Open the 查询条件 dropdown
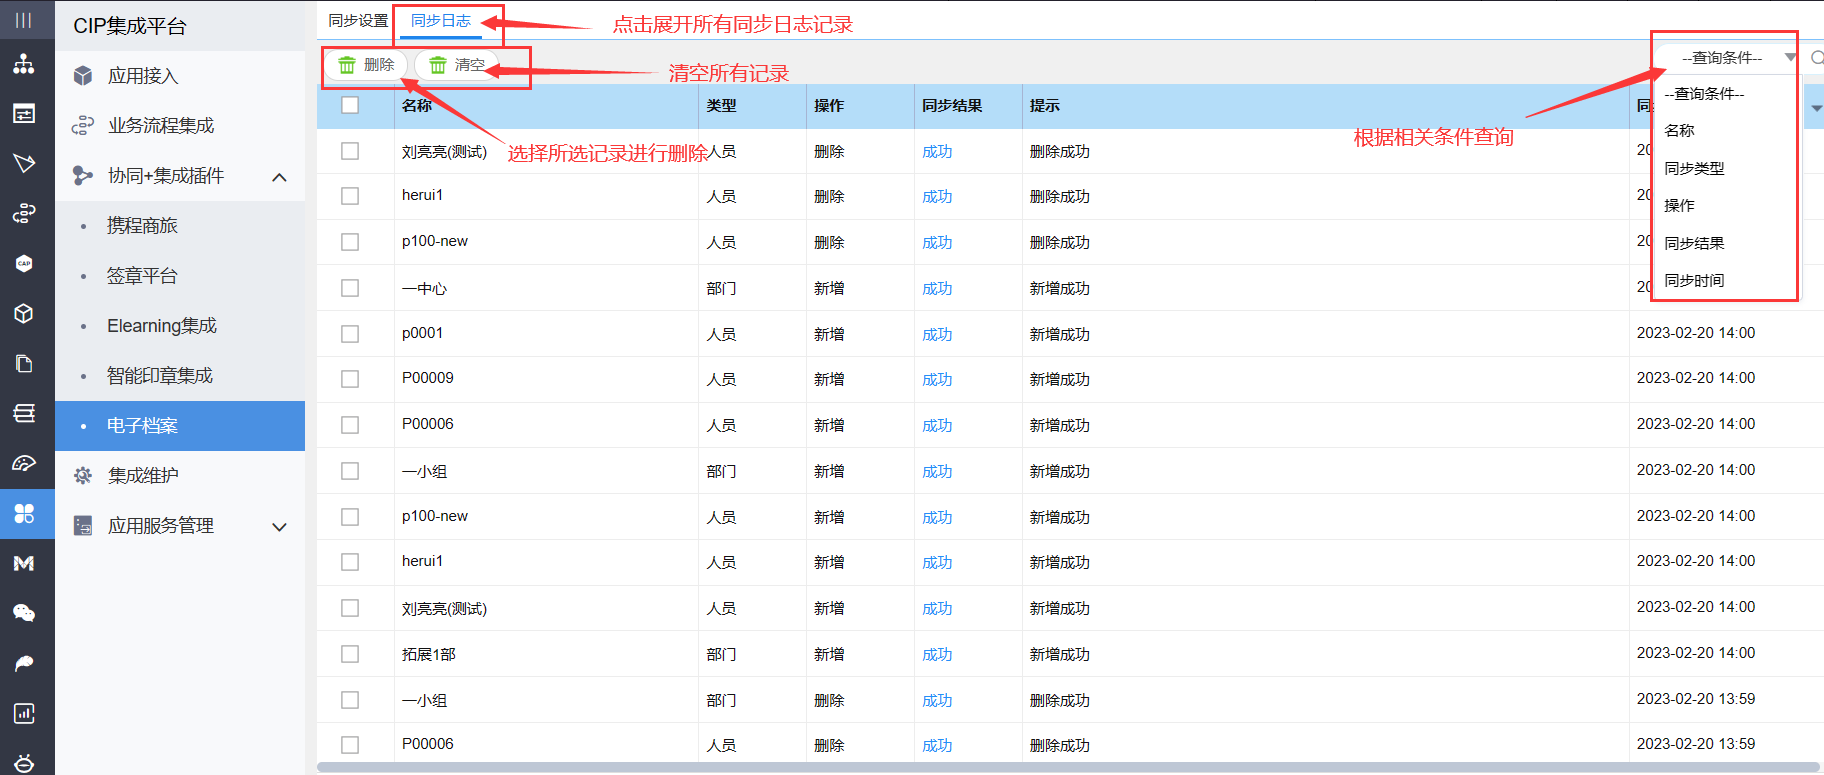Image resolution: width=1824 pixels, height=775 pixels. tap(1725, 58)
